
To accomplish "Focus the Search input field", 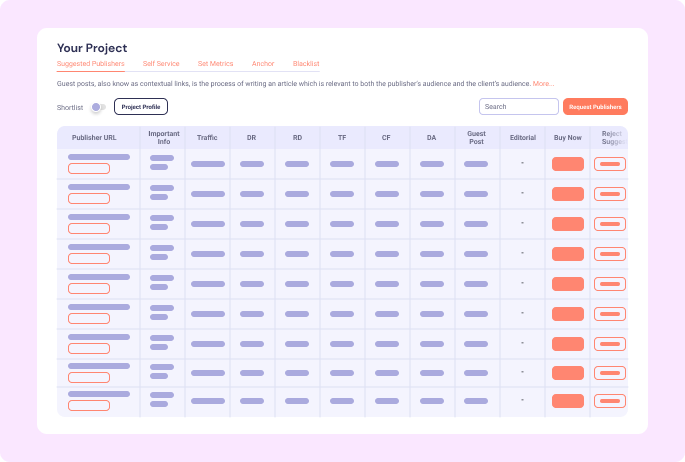I will tap(518, 107).
